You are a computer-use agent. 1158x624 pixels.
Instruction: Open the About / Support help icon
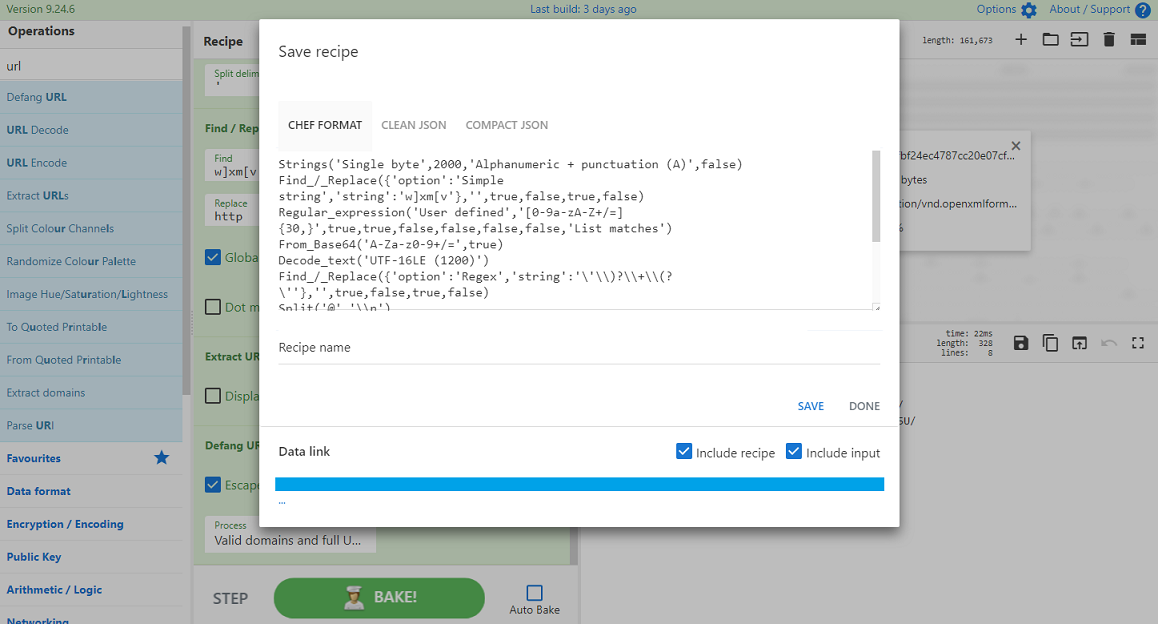tap(1142, 10)
